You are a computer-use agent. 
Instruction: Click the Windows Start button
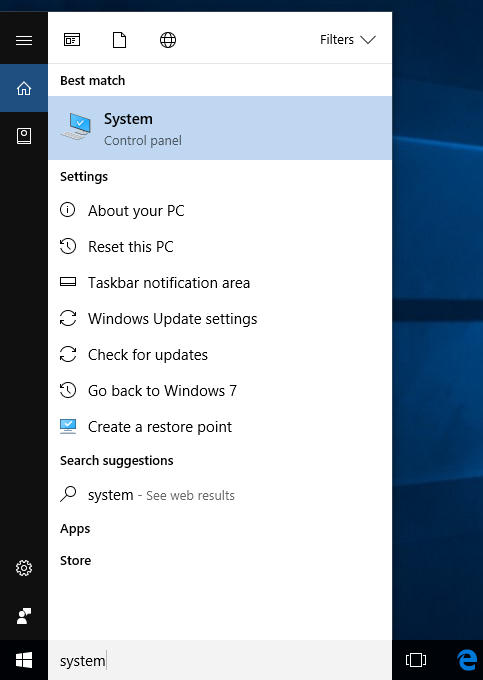coord(24,660)
